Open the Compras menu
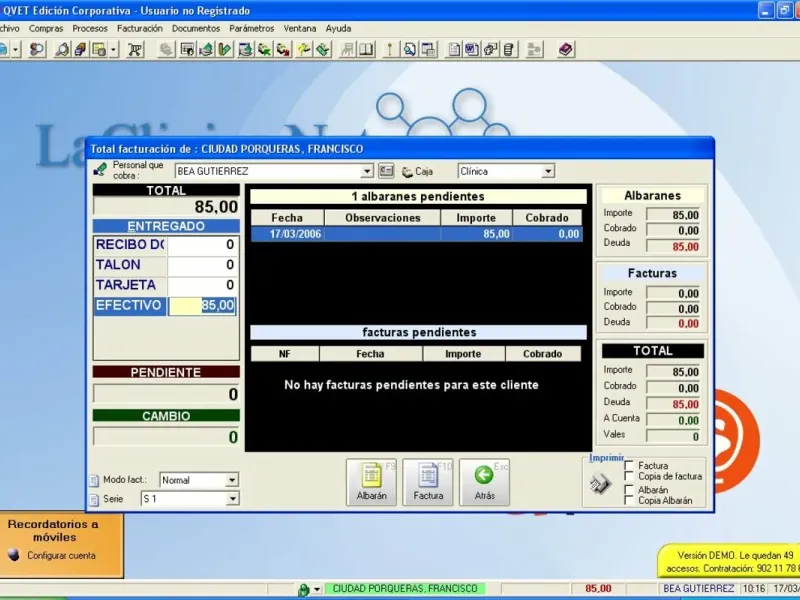The image size is (800, 600). click(46, 29)
